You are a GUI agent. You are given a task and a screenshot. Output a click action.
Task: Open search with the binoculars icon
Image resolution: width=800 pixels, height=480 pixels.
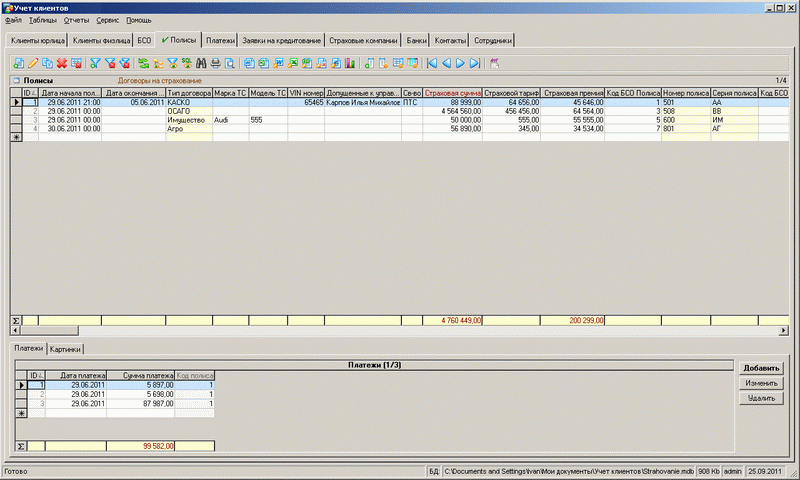pyautogui.click(x=201, y=63)
